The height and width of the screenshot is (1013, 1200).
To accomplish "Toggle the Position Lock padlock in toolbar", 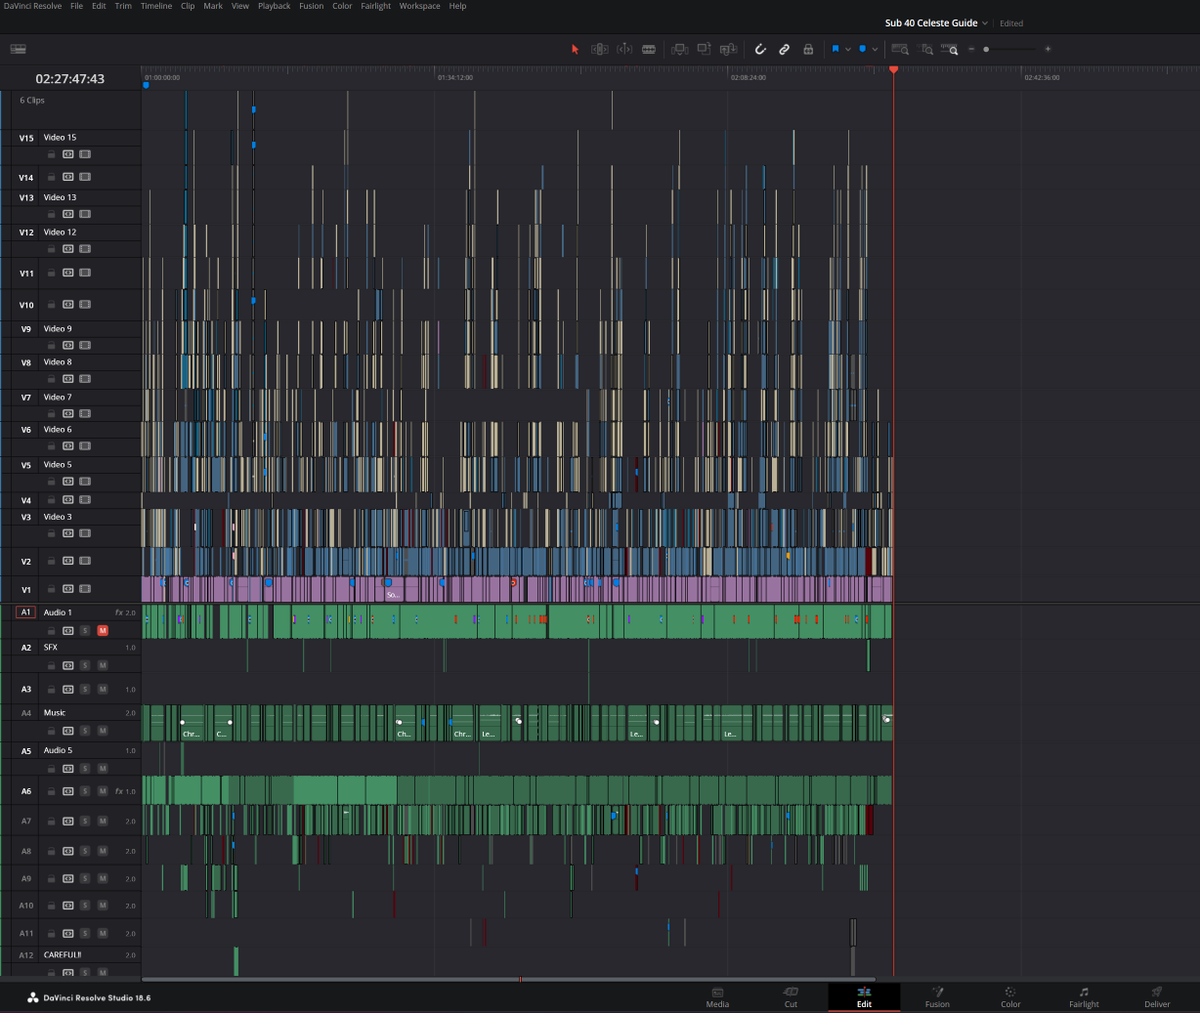I will click(808, 49).
